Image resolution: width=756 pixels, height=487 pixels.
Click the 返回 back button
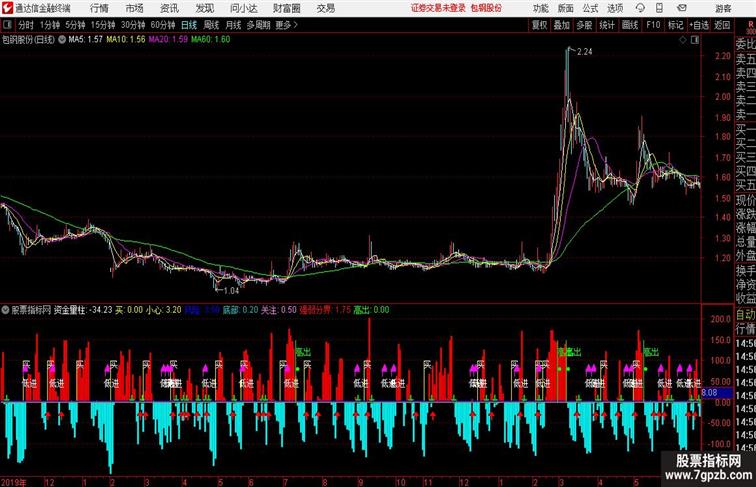pos(722,25)
